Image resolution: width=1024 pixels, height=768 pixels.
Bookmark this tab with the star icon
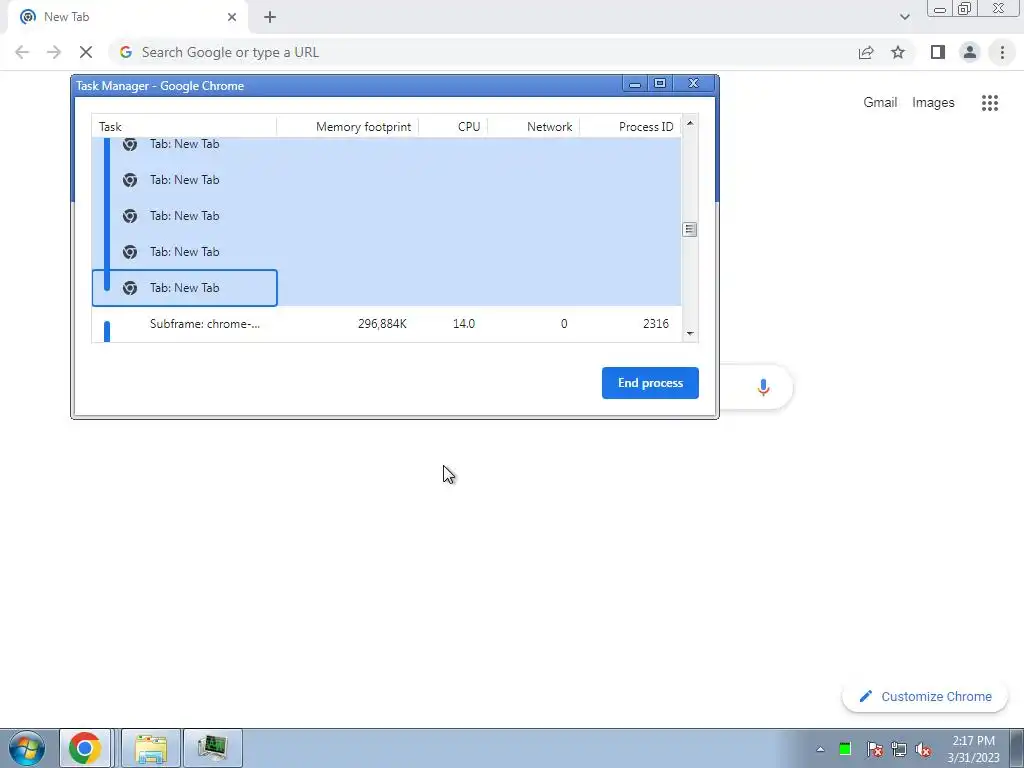898,52
